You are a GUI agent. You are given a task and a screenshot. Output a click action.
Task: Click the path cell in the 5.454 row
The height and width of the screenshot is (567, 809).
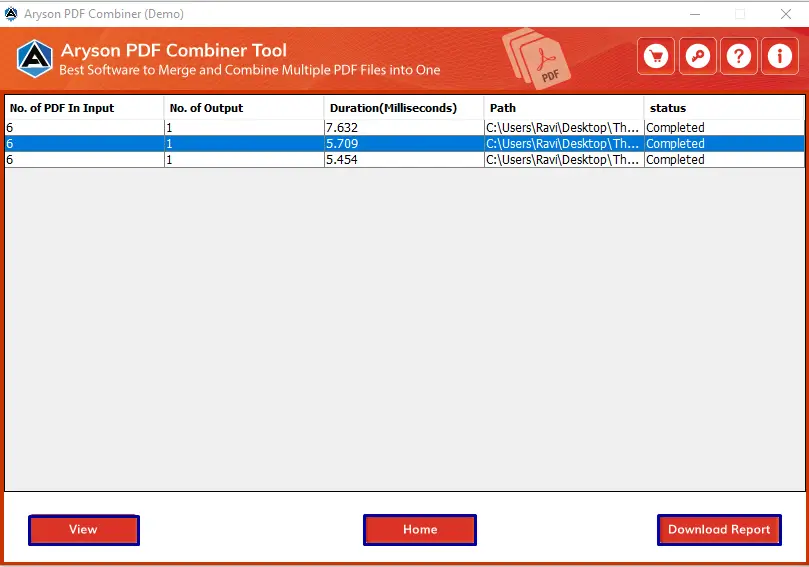click(562, 159)
